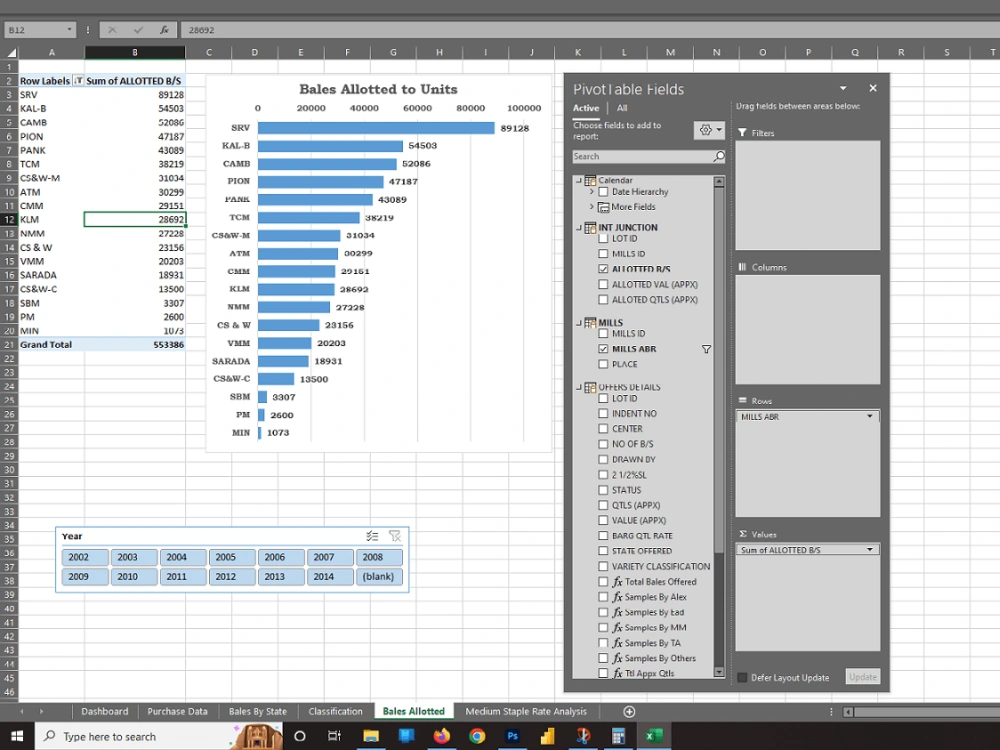Switch field list to All tab
This screenshot has height=750, width=1000.
click(x=622, y=108)
